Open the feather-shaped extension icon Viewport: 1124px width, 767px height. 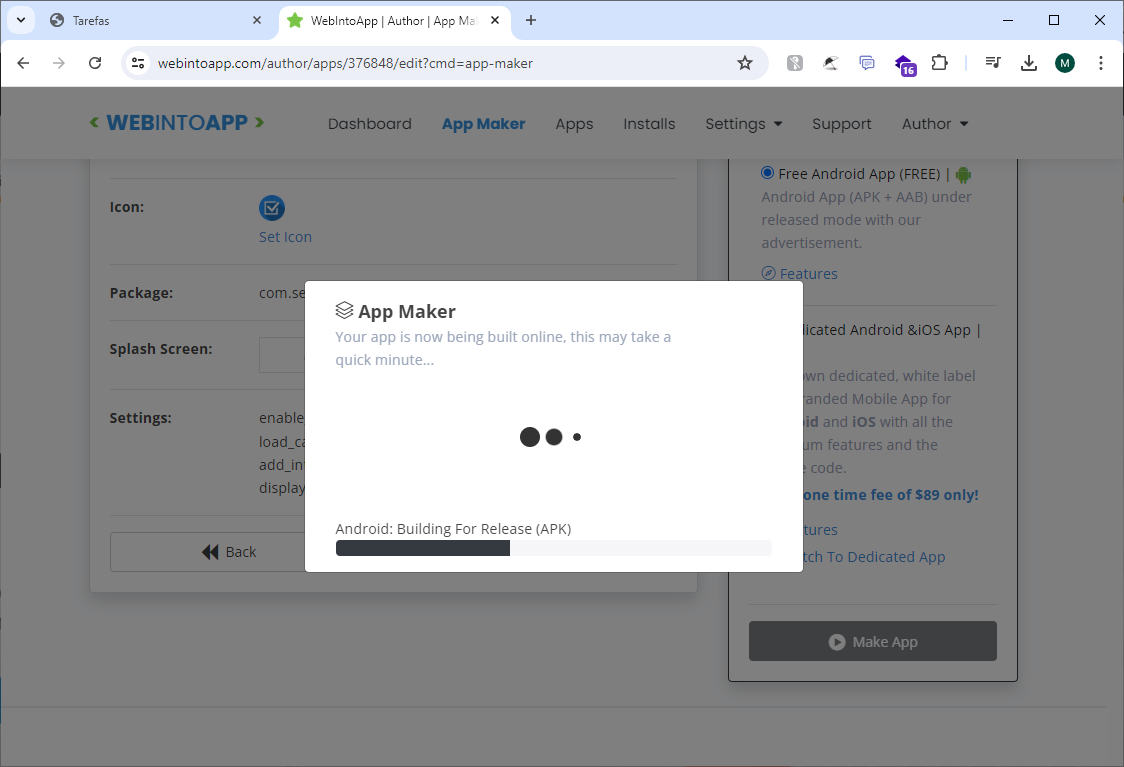830,63
